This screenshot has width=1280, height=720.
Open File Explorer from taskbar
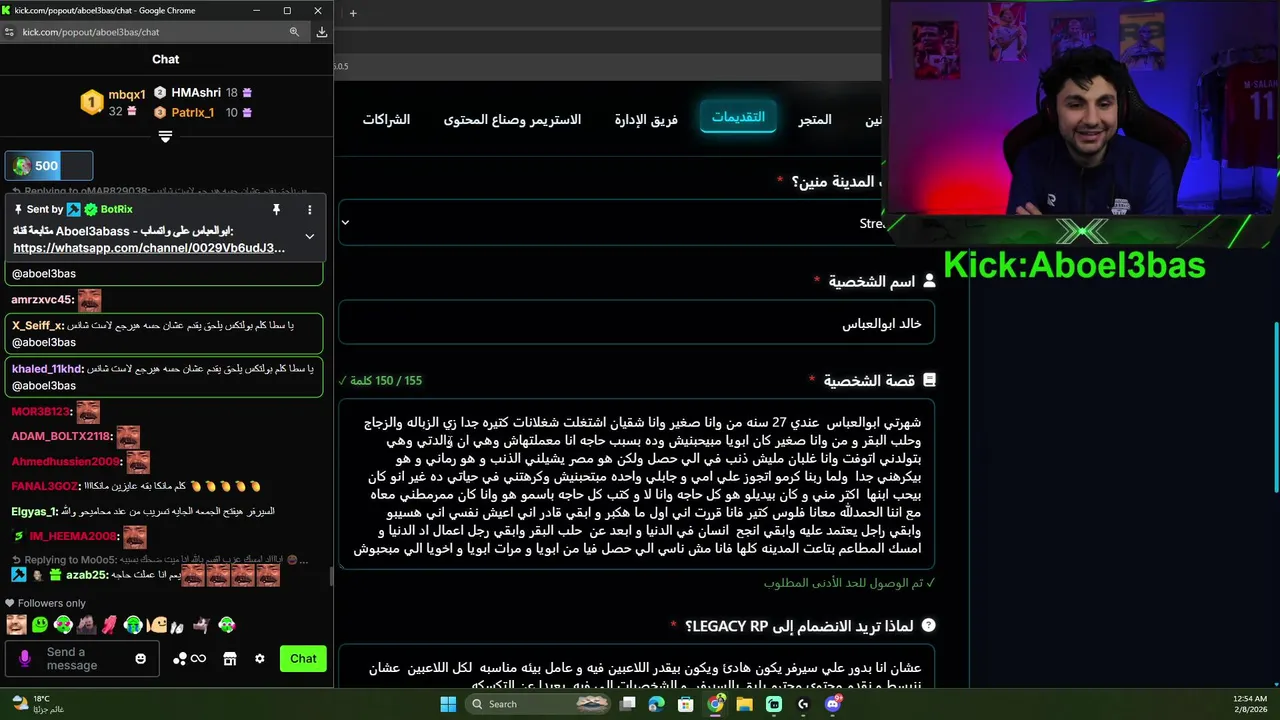pyautogui.click(x=745, y=704)
